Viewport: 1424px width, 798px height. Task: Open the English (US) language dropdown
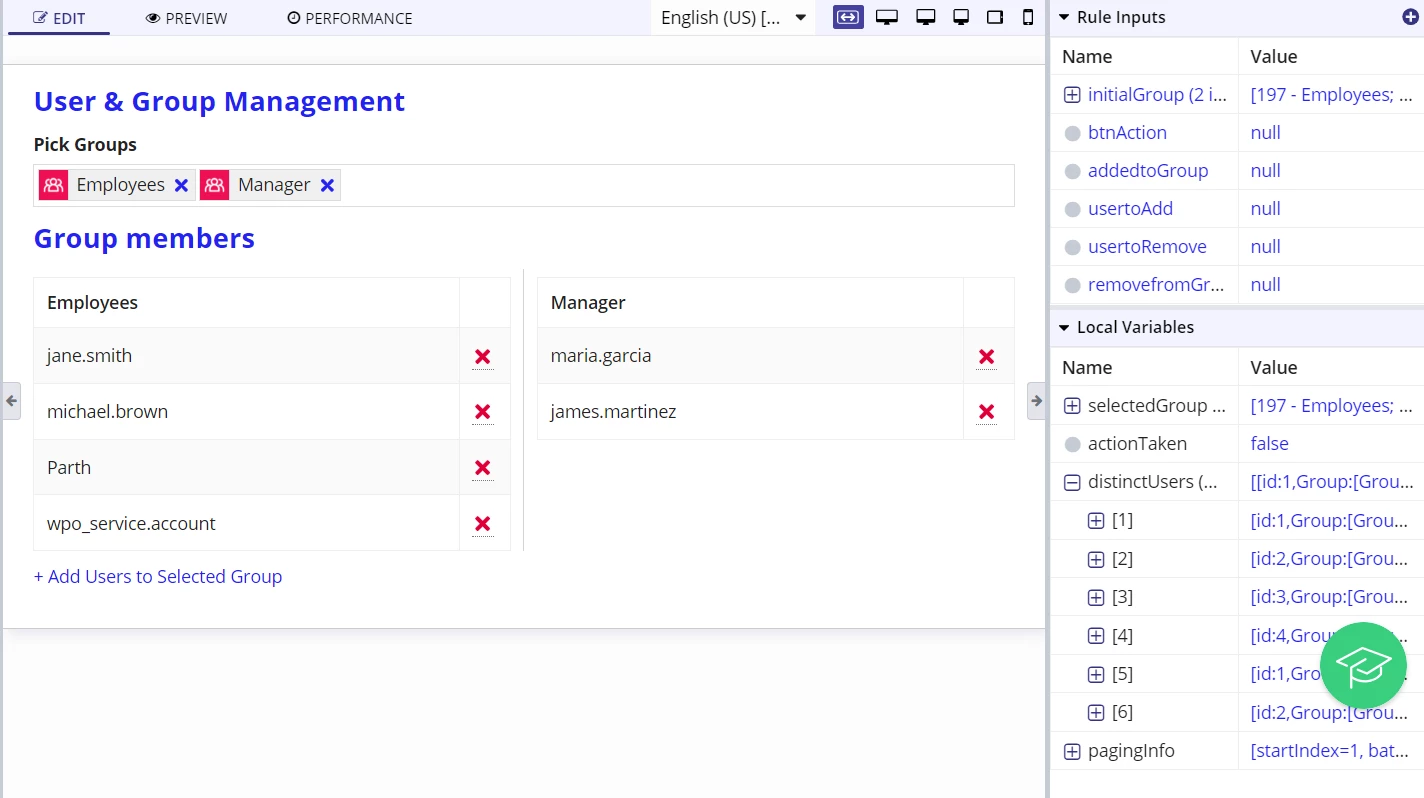[733, 17]
